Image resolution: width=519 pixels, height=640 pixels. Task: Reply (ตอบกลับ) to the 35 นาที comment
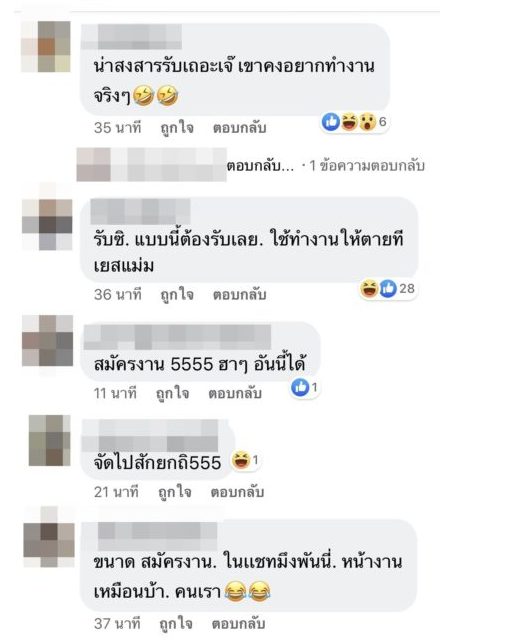coord(240,128)
